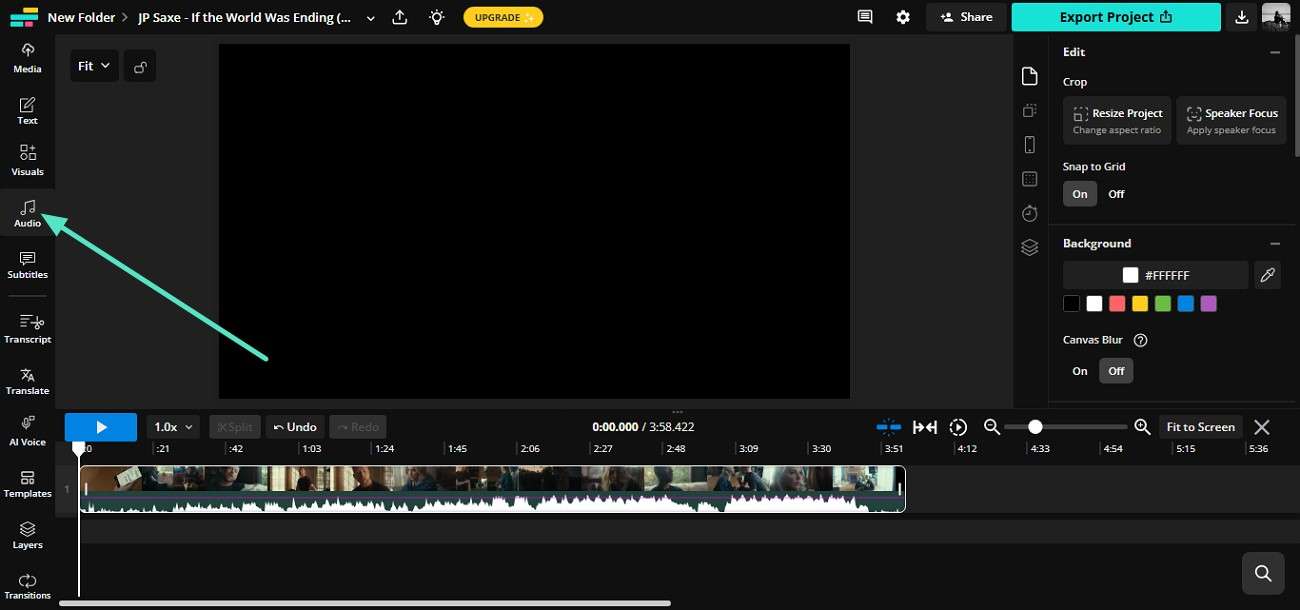Open the Fit zoom dropdown

pyautogui.click(x=94, y=66)
